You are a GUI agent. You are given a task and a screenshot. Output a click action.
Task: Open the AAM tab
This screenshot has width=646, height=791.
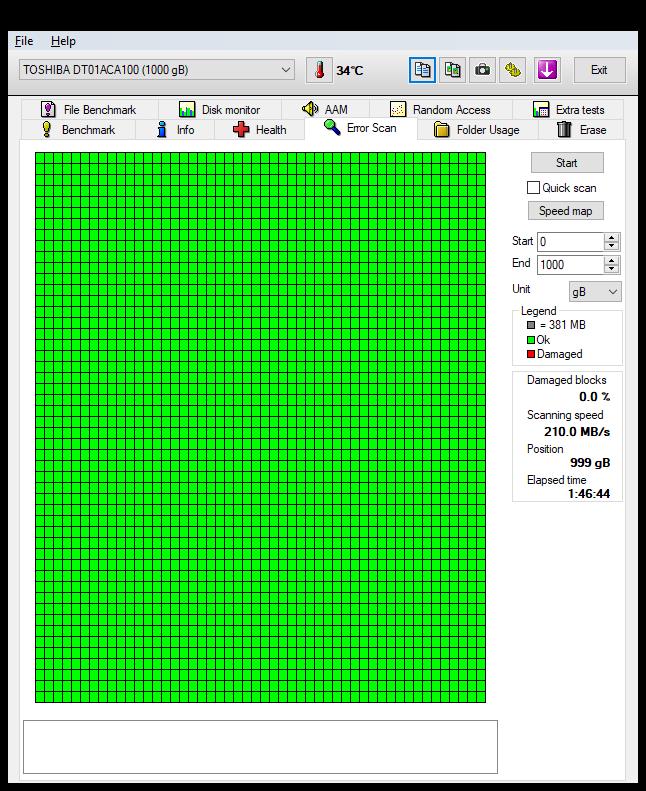point(325,109)
